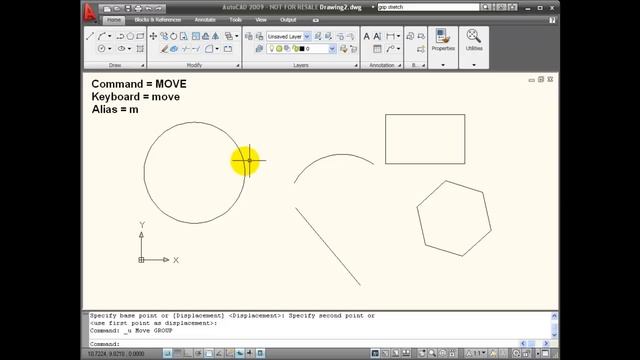This screenshot has width=640, height=360.
Task: Click the Table tool in Annotation panel
Action: click(x=378, y=49)
